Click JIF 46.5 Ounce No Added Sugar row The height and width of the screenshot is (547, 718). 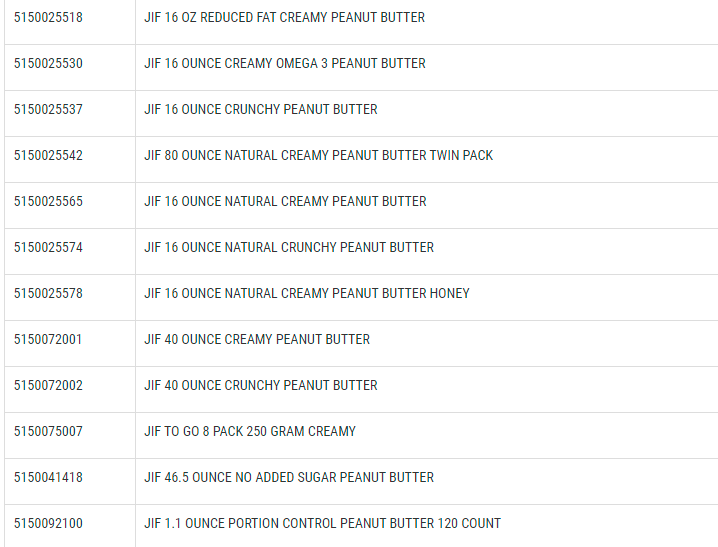point(289,478)
